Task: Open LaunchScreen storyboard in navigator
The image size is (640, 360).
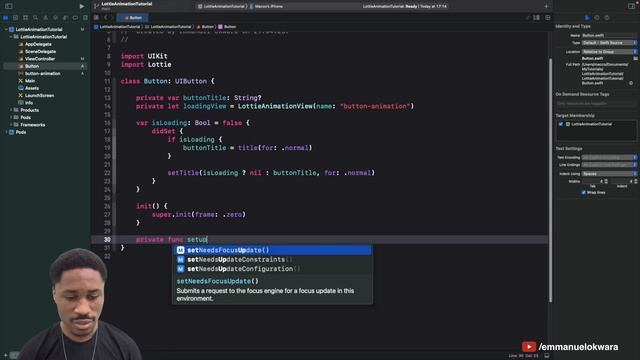Action: (x=39, y=96)
